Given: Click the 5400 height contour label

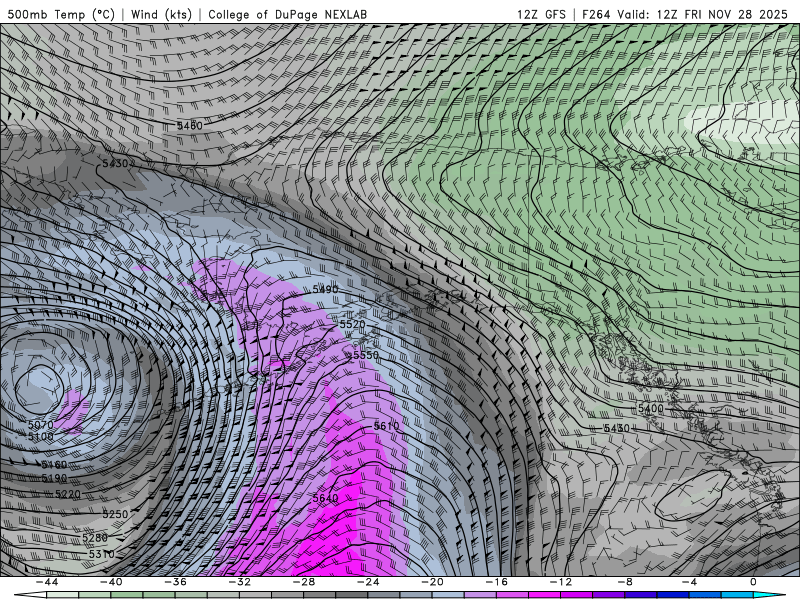Looking at the screenshot, I should pos(651,408).
